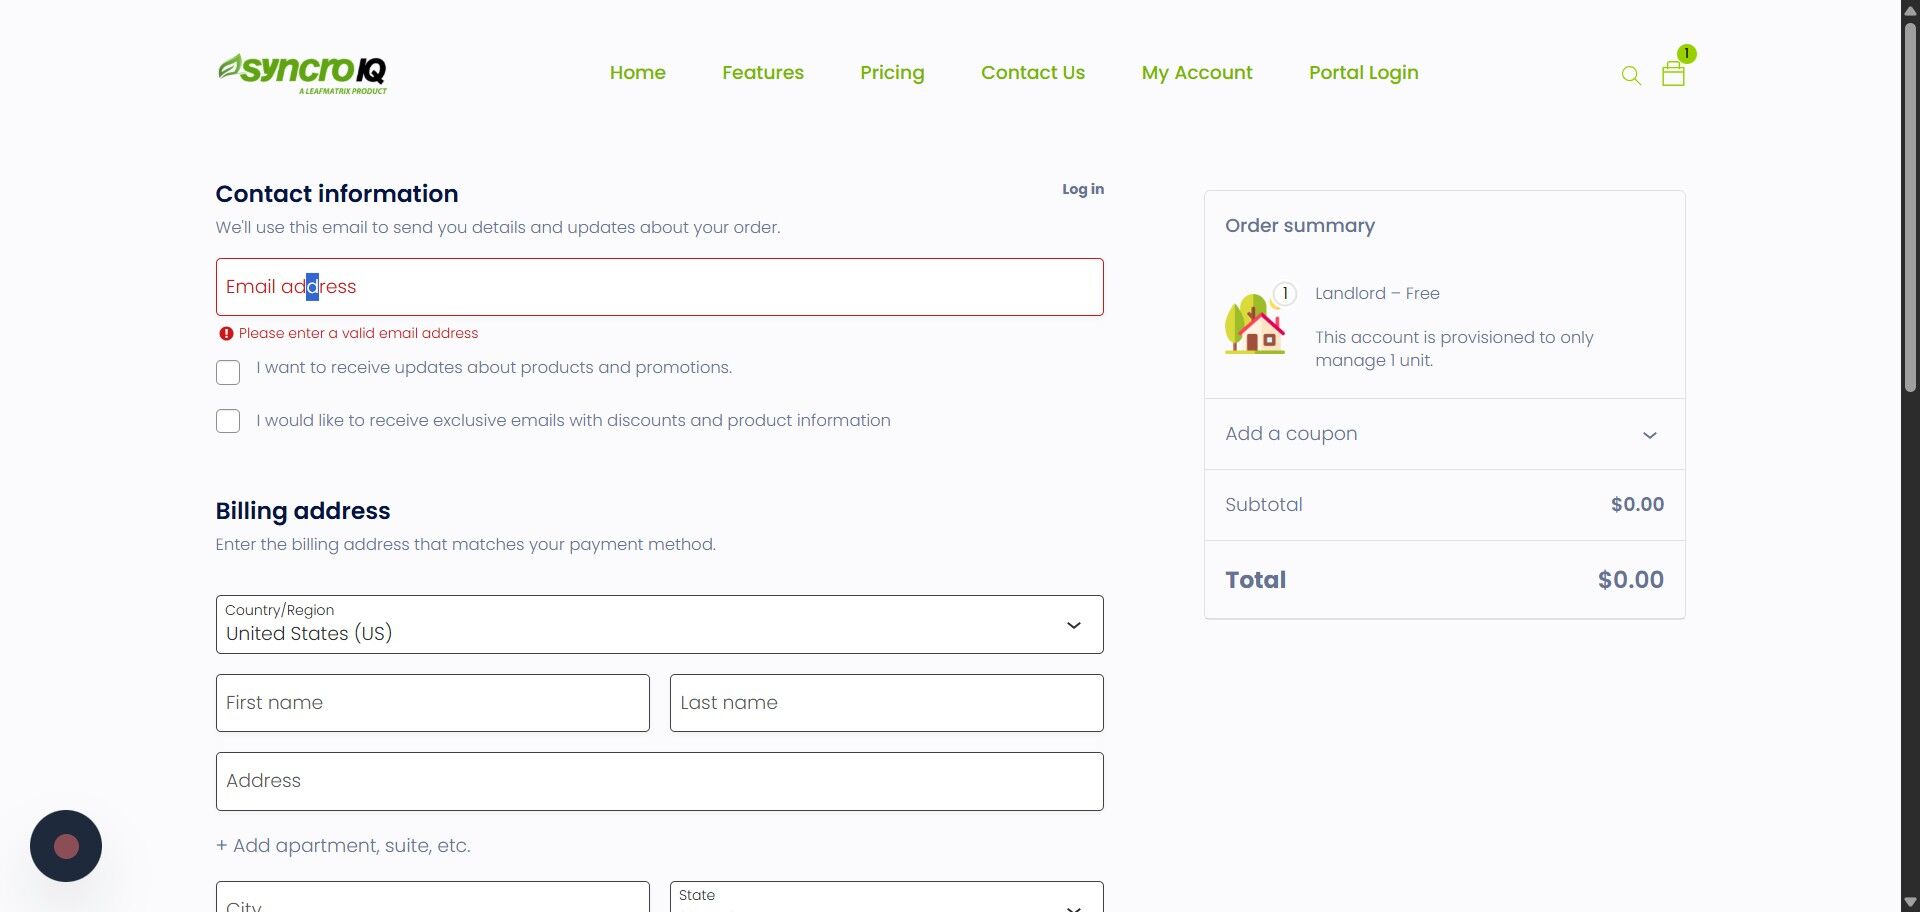Screen dimensions: 1920x912
Task: Open the Features menu item
Action: (x=763, y=73)
